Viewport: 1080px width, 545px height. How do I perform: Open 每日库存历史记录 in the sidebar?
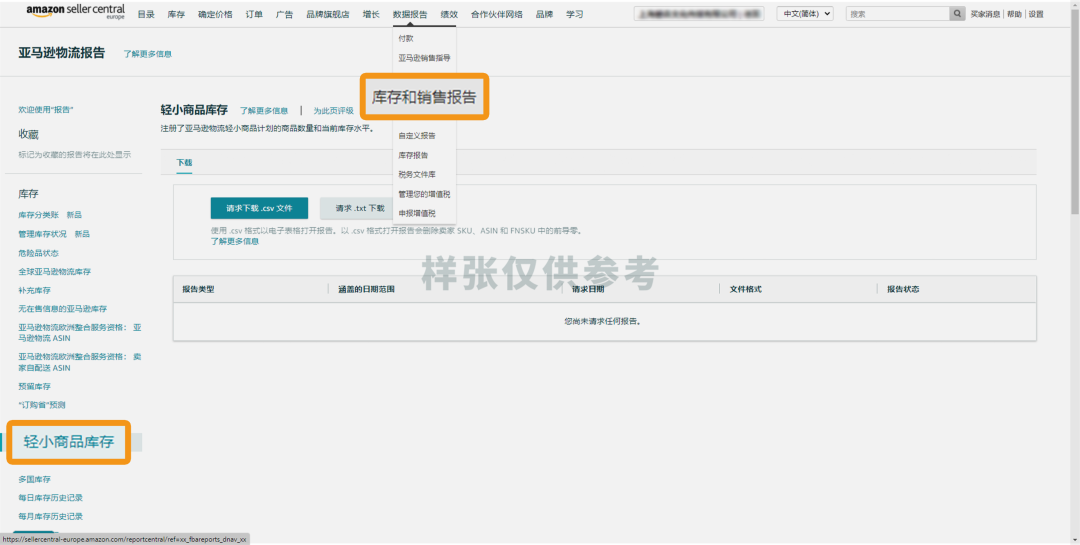pos(50,497)
